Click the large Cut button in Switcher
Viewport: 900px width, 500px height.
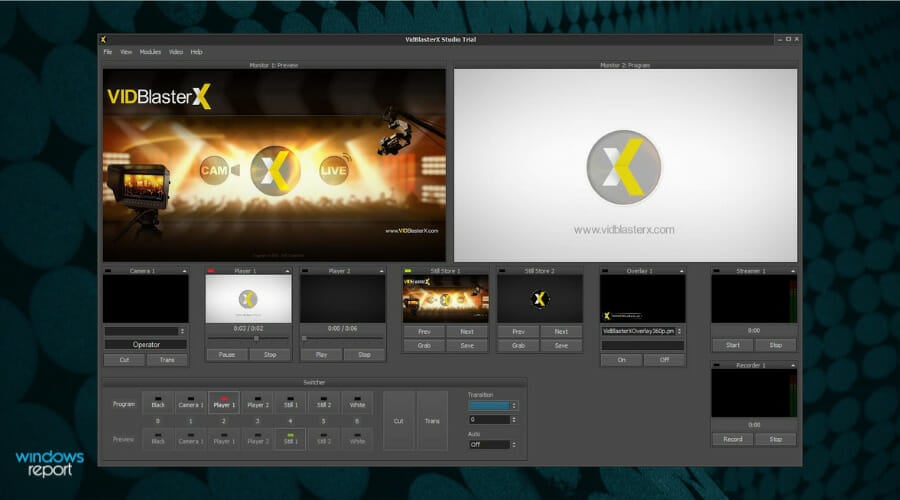pos(398,421)
